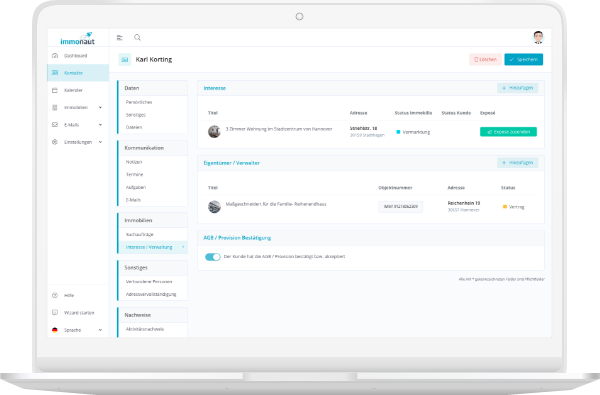
Task: Open Aktivitätsnachweis under Nachweise
Action: tap(145, 329)
